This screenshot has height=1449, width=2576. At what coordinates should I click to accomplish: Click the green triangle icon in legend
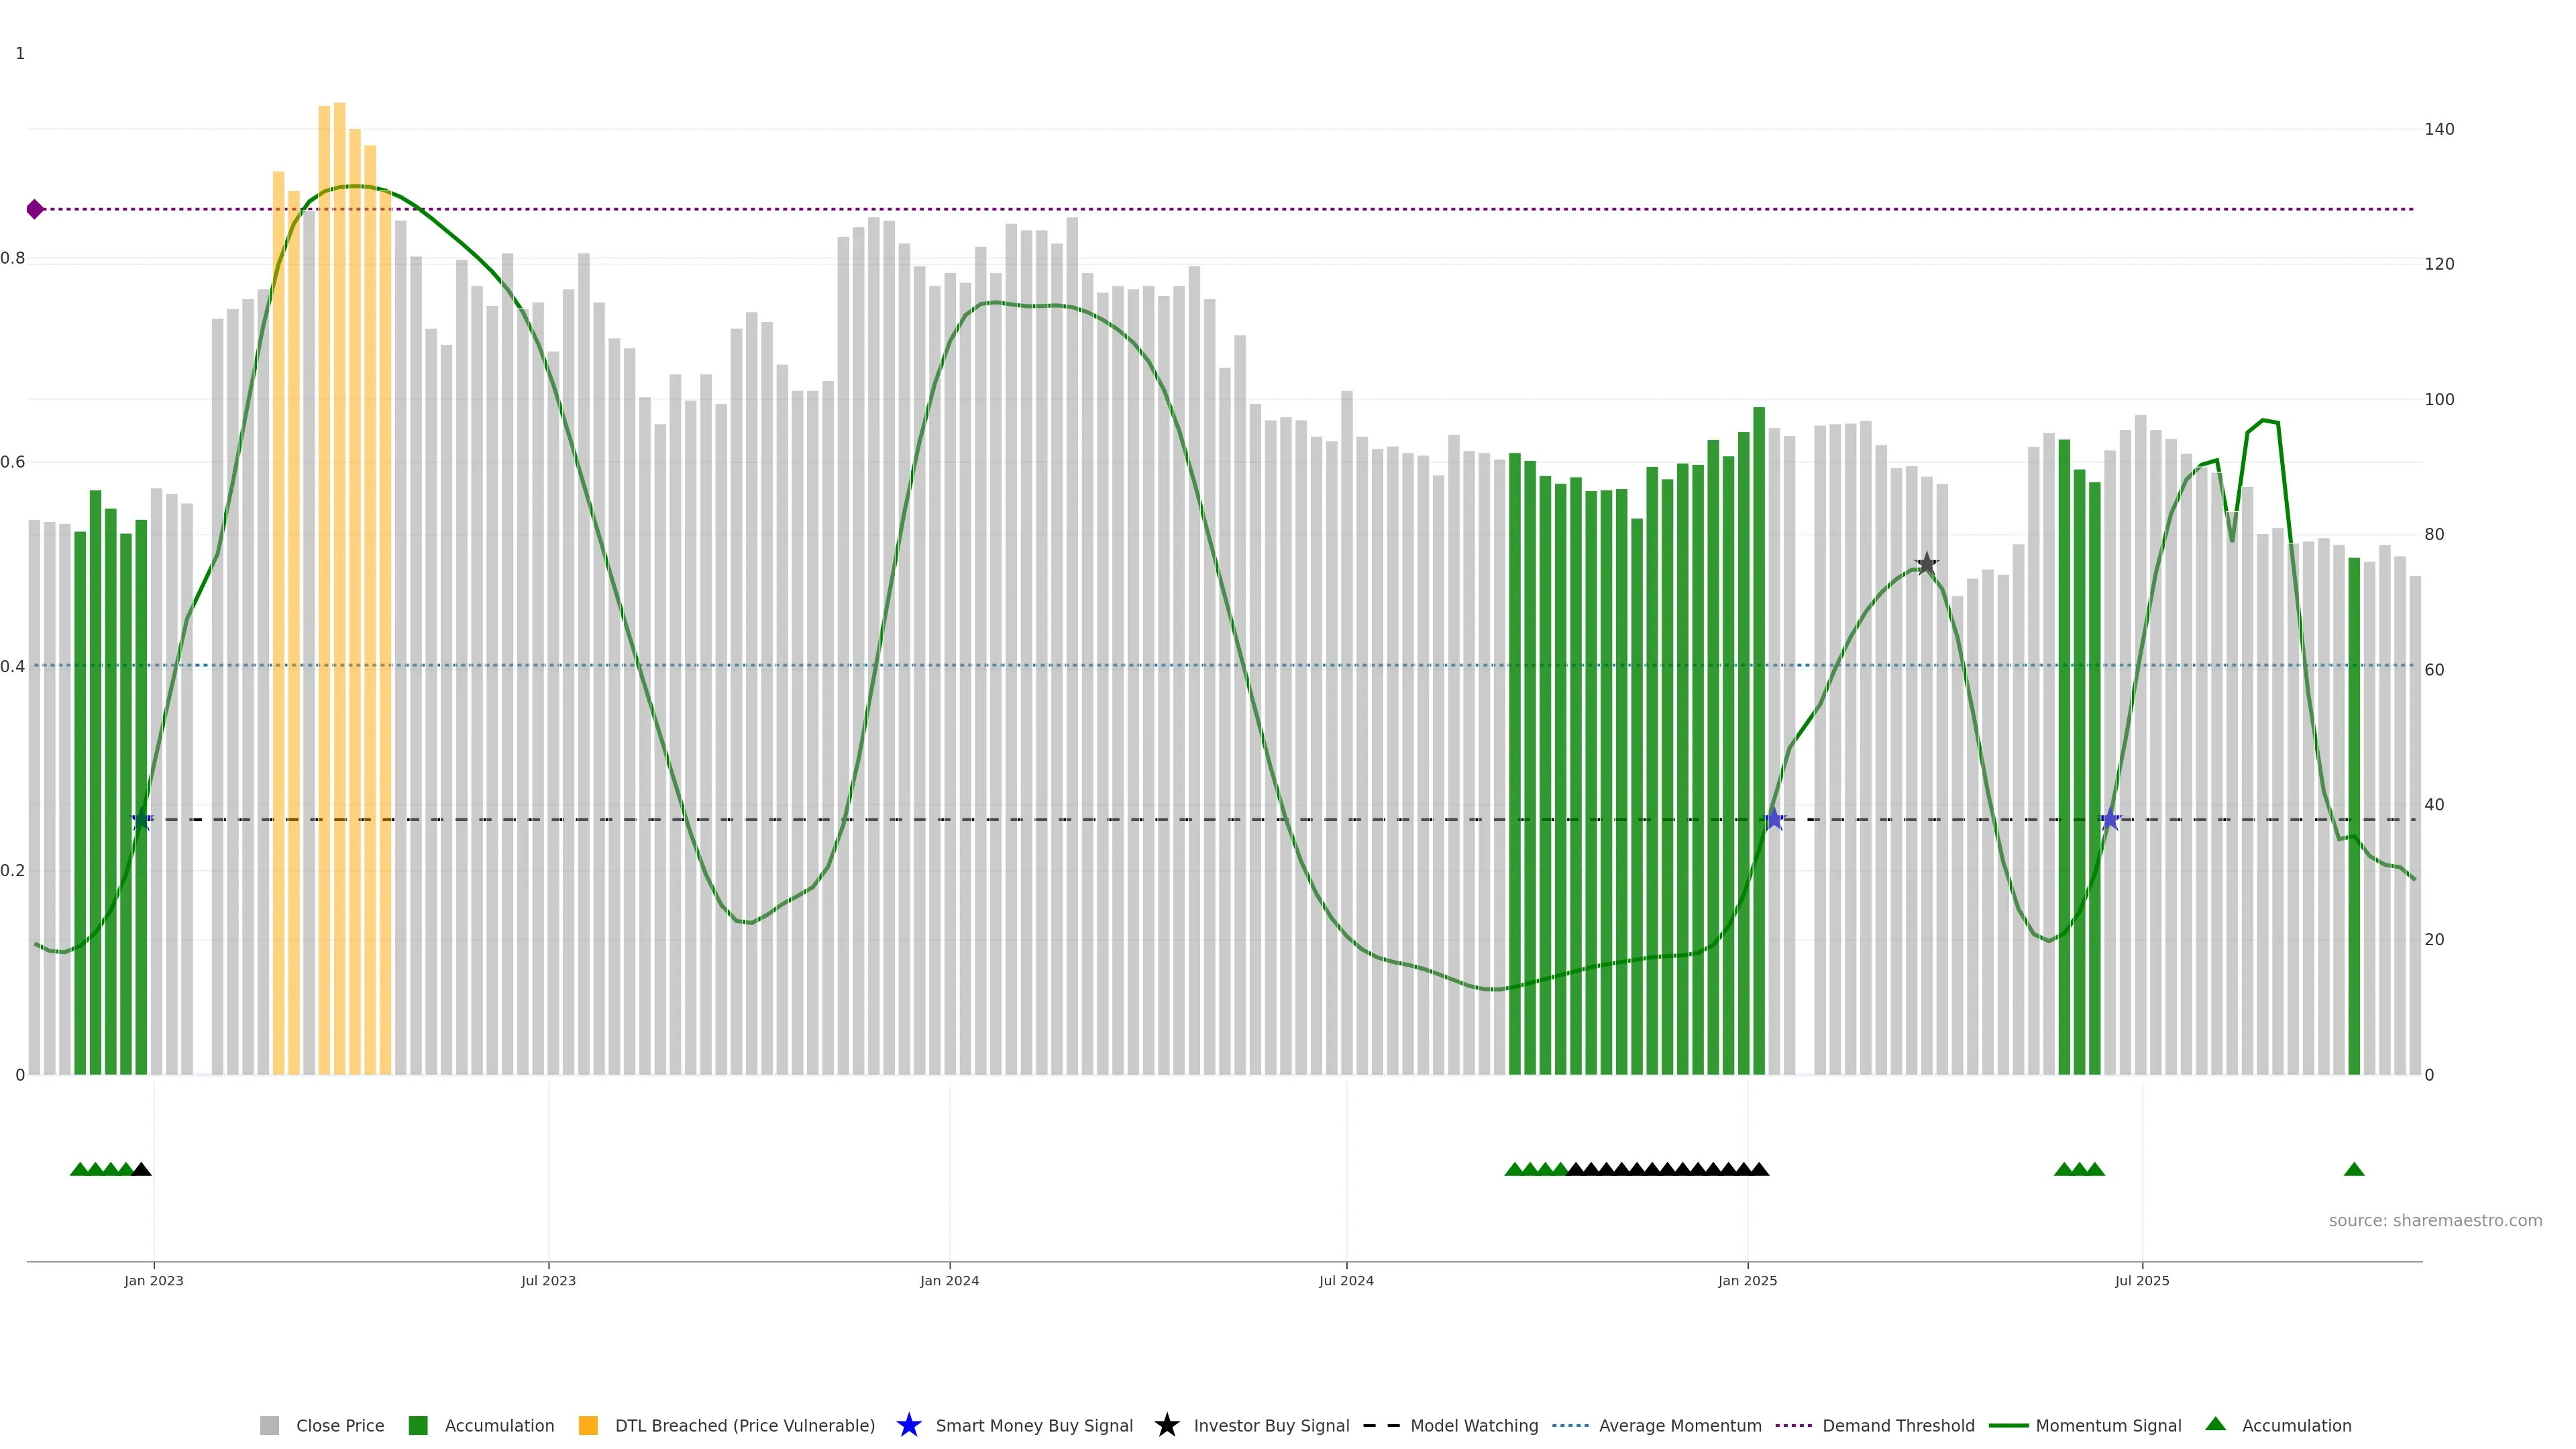point(2215,1424)
